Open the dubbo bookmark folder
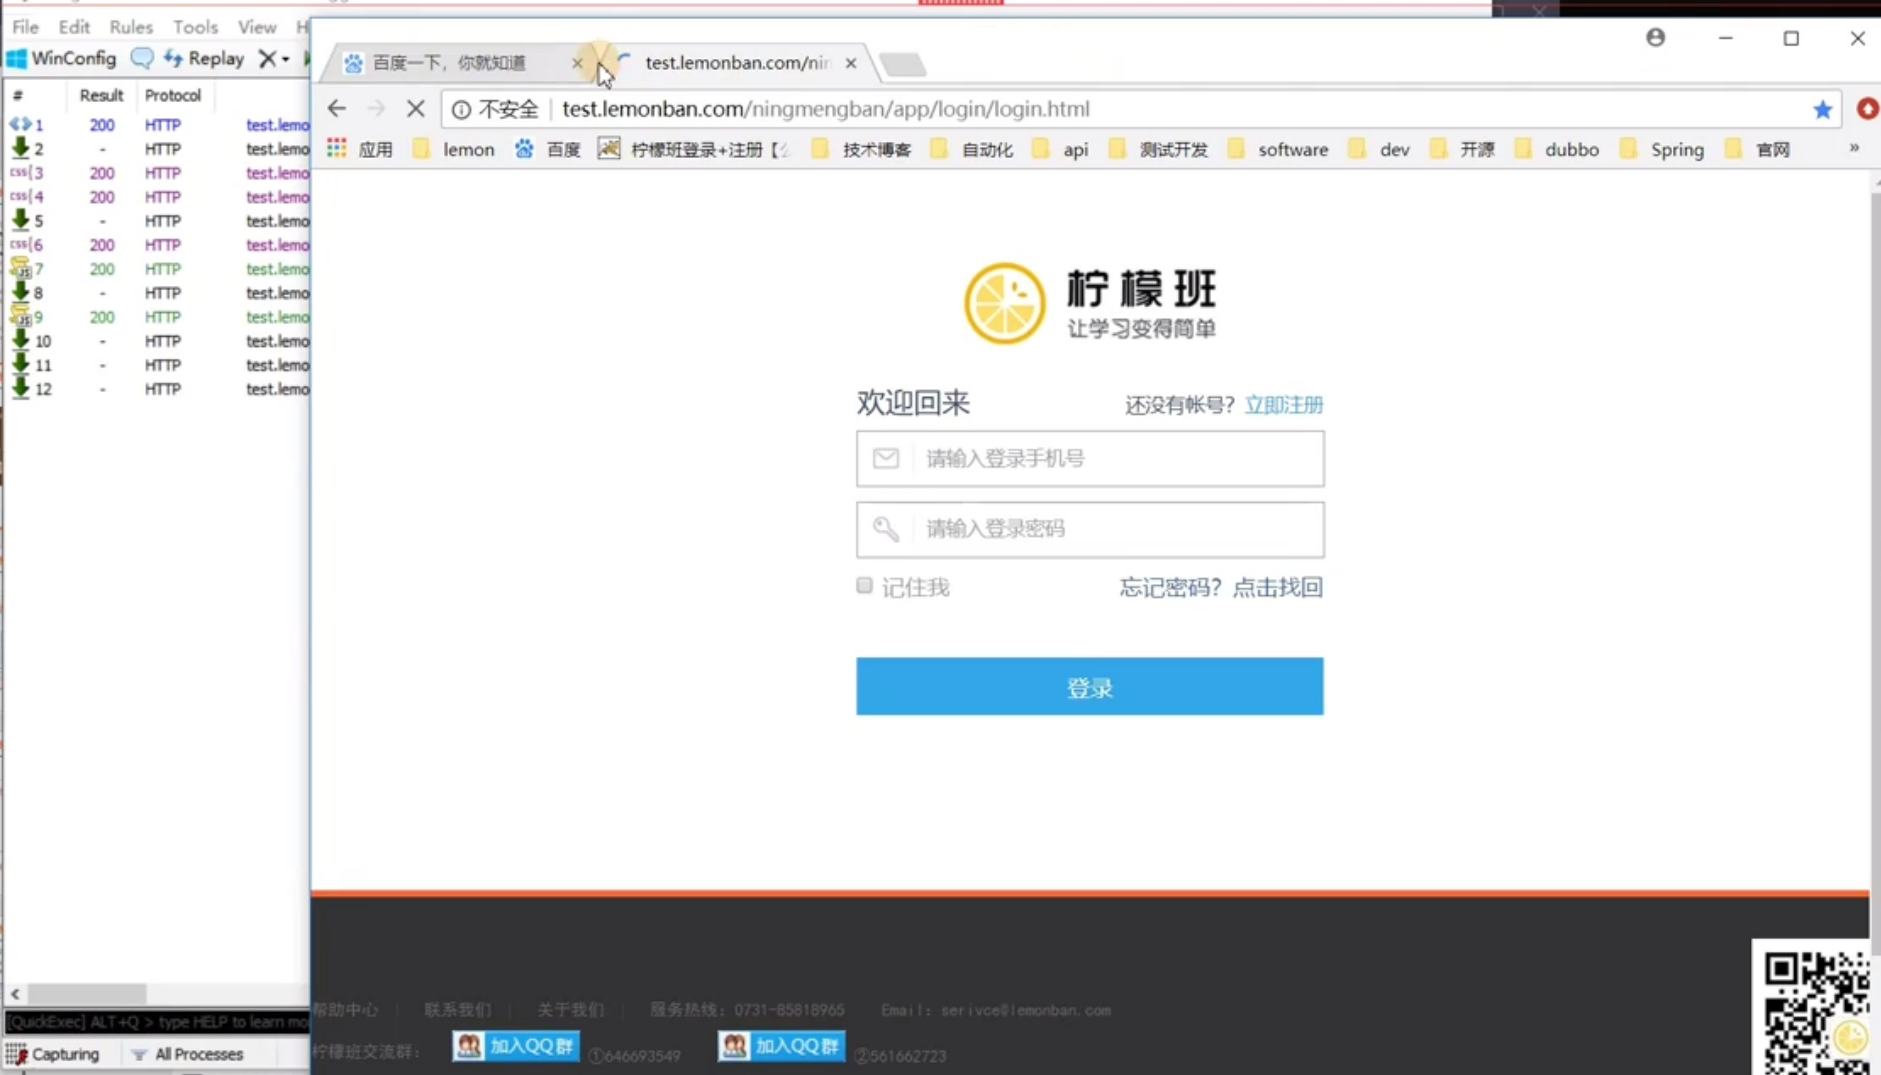This screenshot has width=1881, height=1075. (x=1557, y=149)
